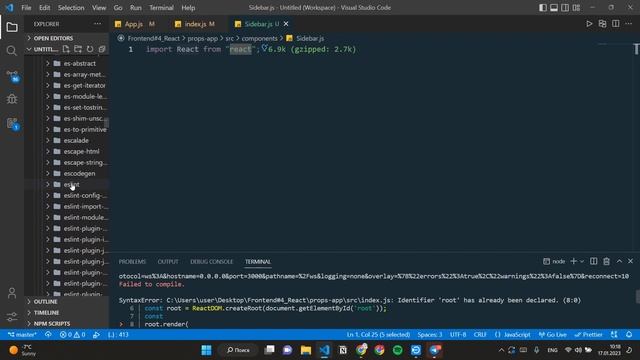The height and width of the screenshot is (360, 640).
Task: Open the Search view in activity bar
Action: 12,51
